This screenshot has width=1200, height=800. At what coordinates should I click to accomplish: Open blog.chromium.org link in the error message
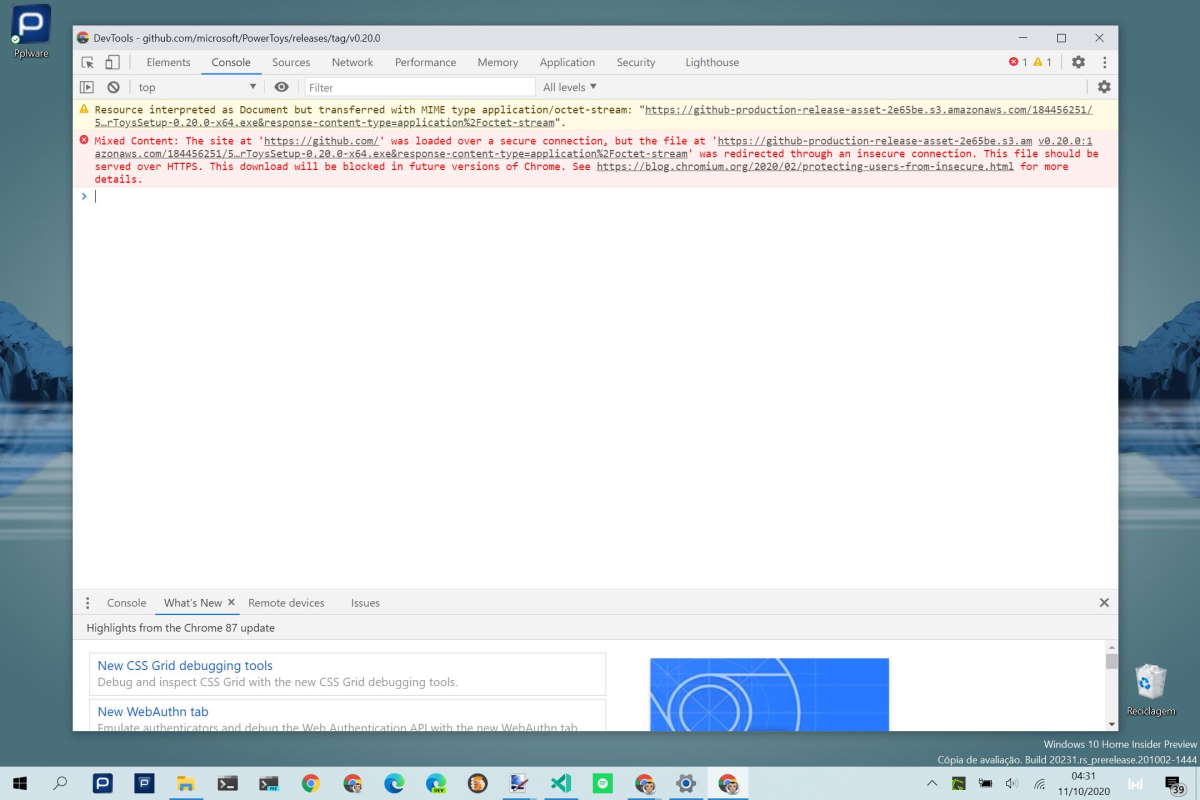click(805, 166)
